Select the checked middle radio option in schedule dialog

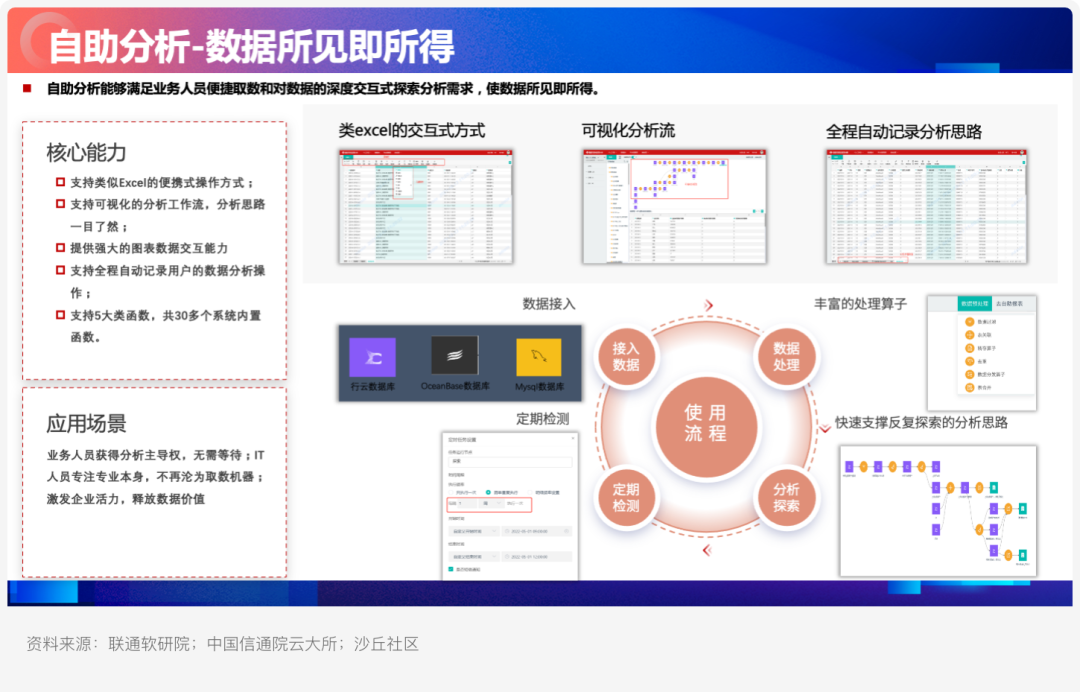pyautogui.click(x=488, y=492)
